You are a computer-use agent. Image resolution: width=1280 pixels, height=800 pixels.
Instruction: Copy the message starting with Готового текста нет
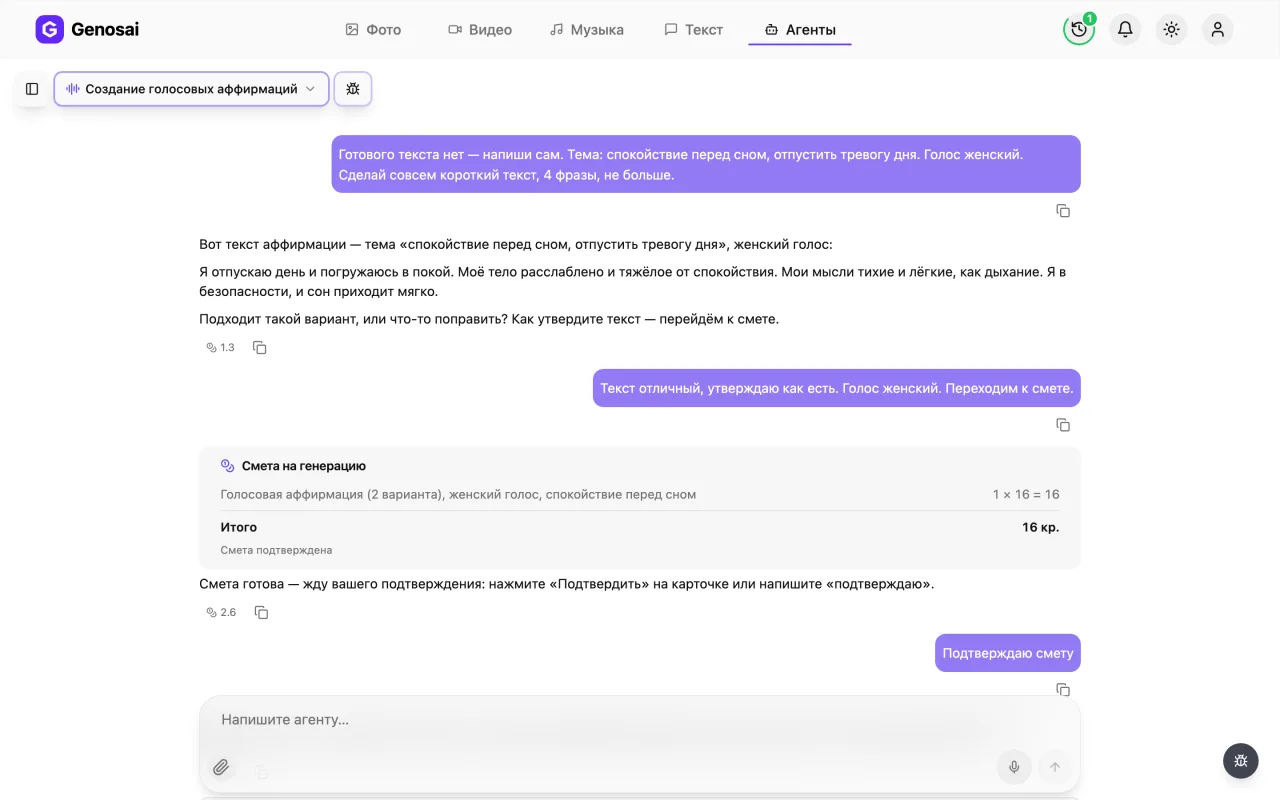pos(1063,211)
